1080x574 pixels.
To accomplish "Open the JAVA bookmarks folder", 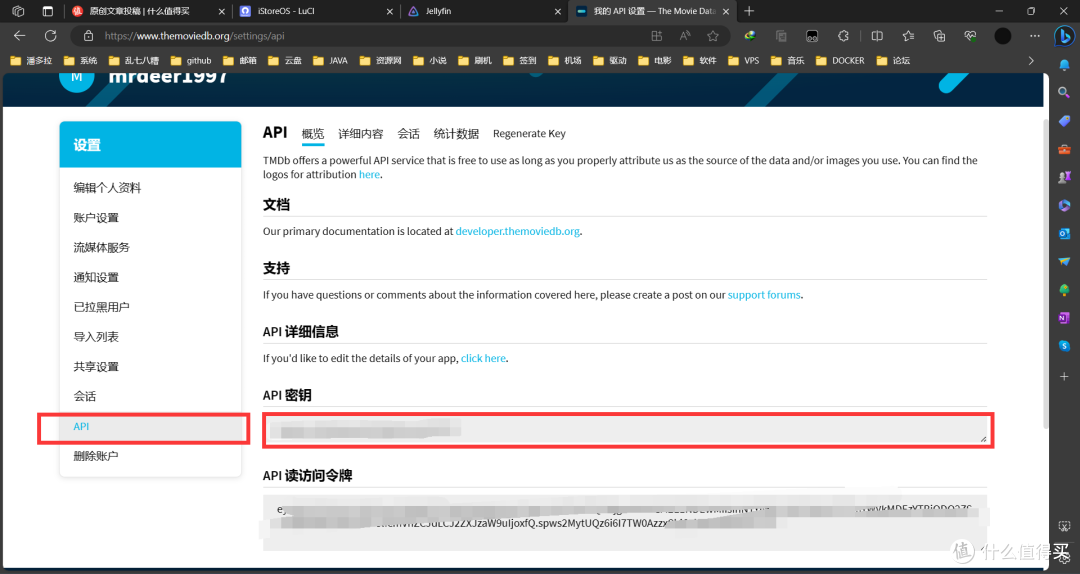I will pos(330,61).
